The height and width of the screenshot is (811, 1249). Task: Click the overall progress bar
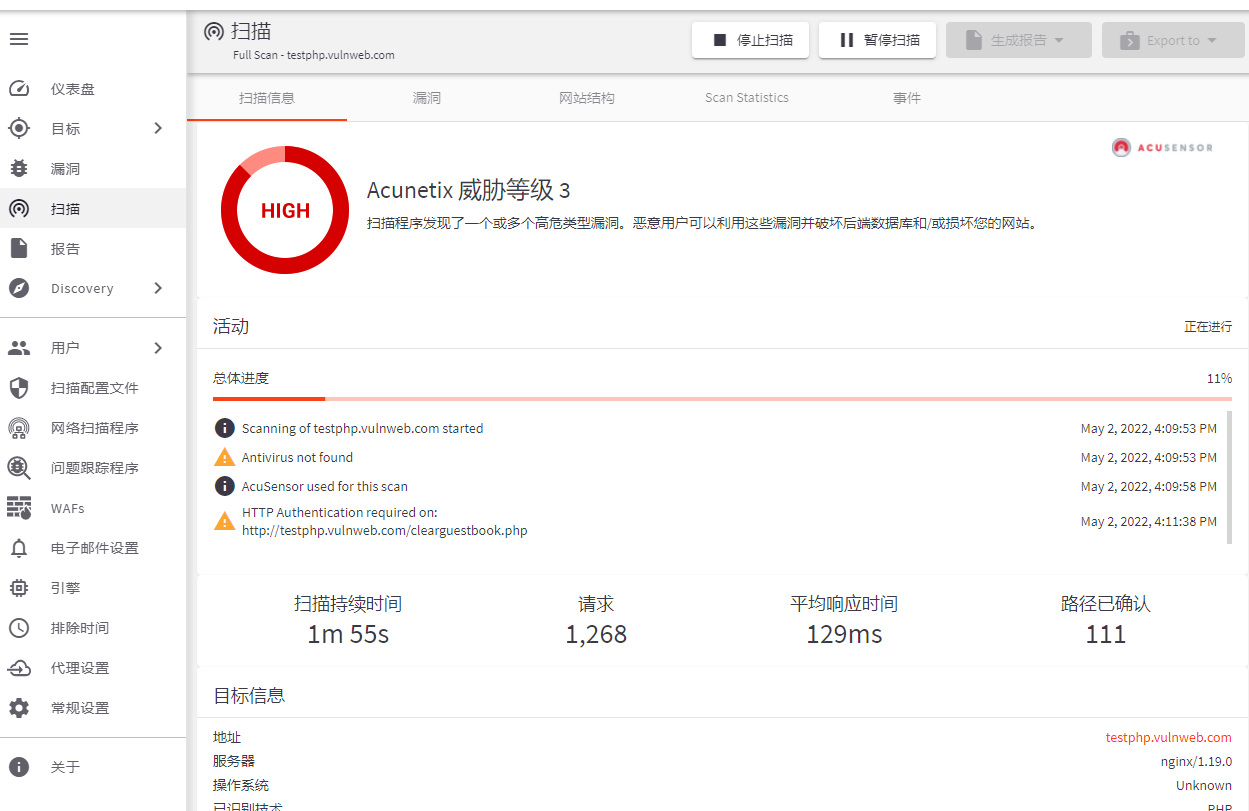pos(722,399)
